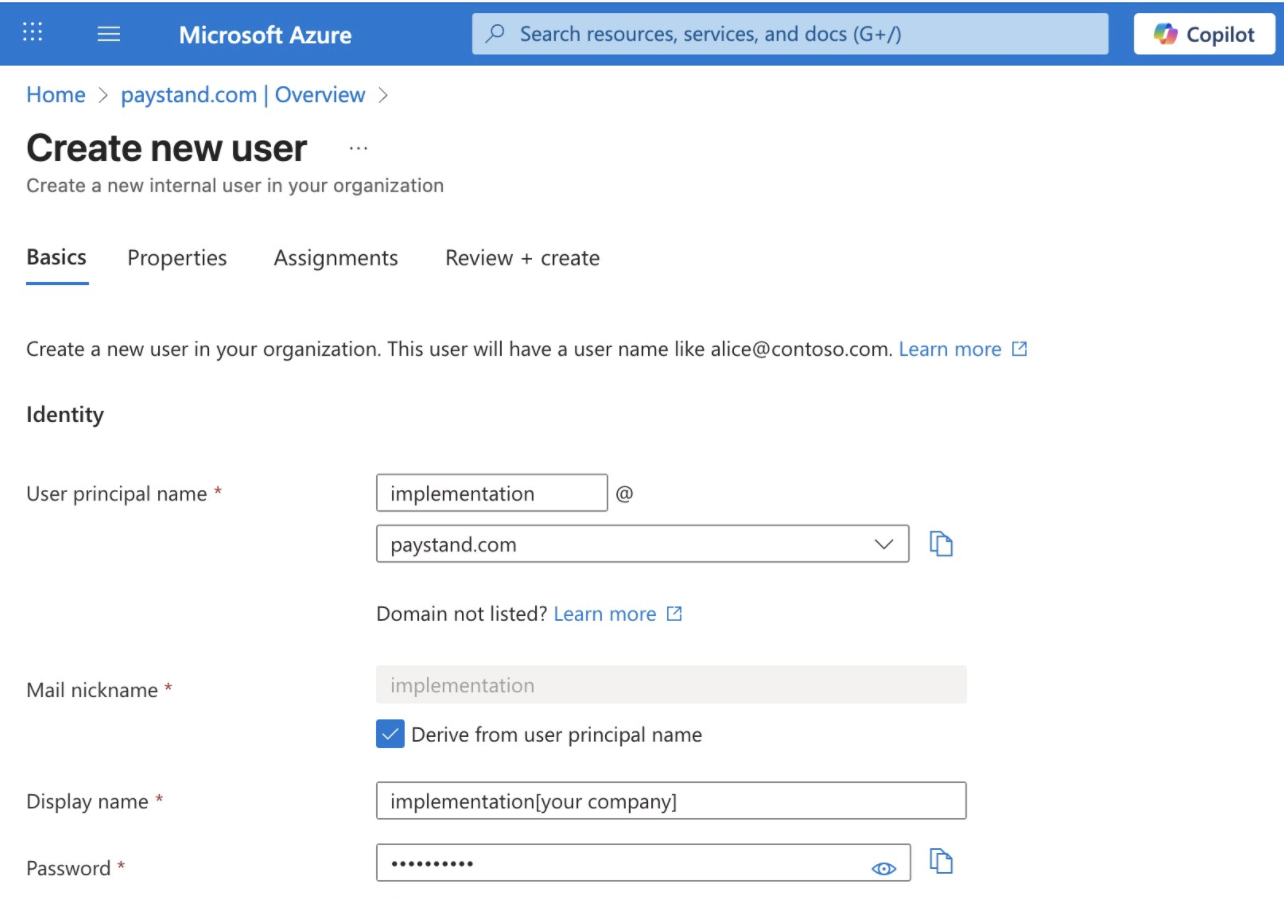Click the Home breadcrumb link
The width and height of the screenshot is (1284, 900).
(56, 95)
